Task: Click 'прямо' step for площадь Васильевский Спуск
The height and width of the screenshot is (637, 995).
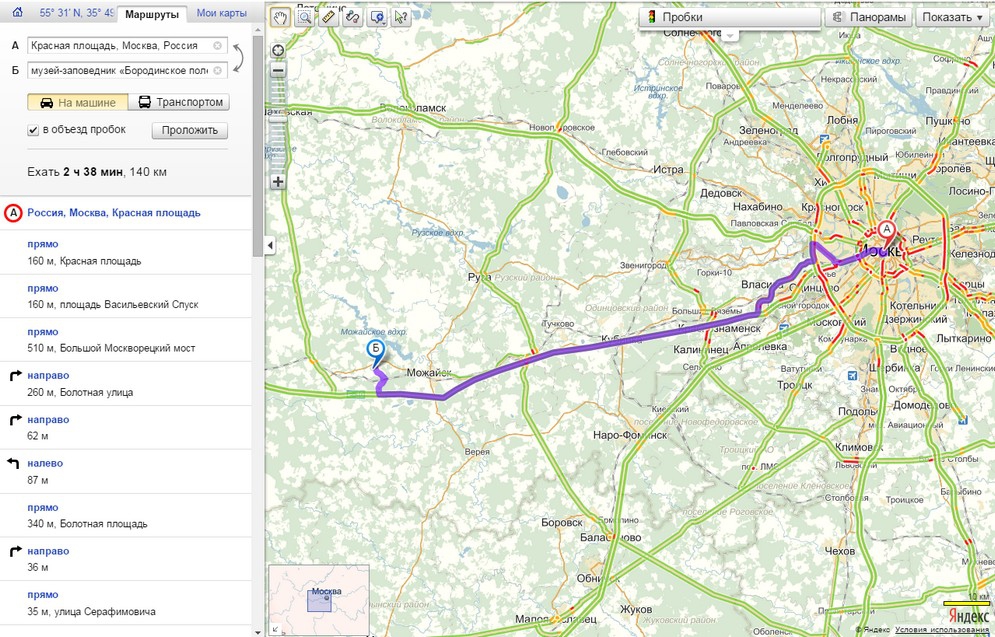Action: (x=43, y=288)
